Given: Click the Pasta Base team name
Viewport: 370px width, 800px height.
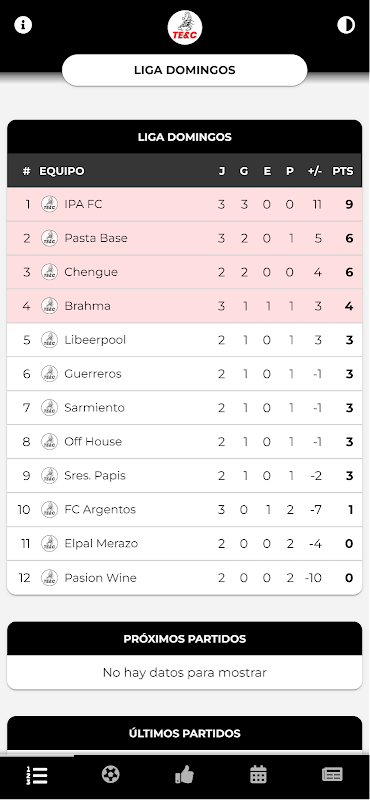Looking at the screenshot, I should pyautogui.click(x=96, y=238).
